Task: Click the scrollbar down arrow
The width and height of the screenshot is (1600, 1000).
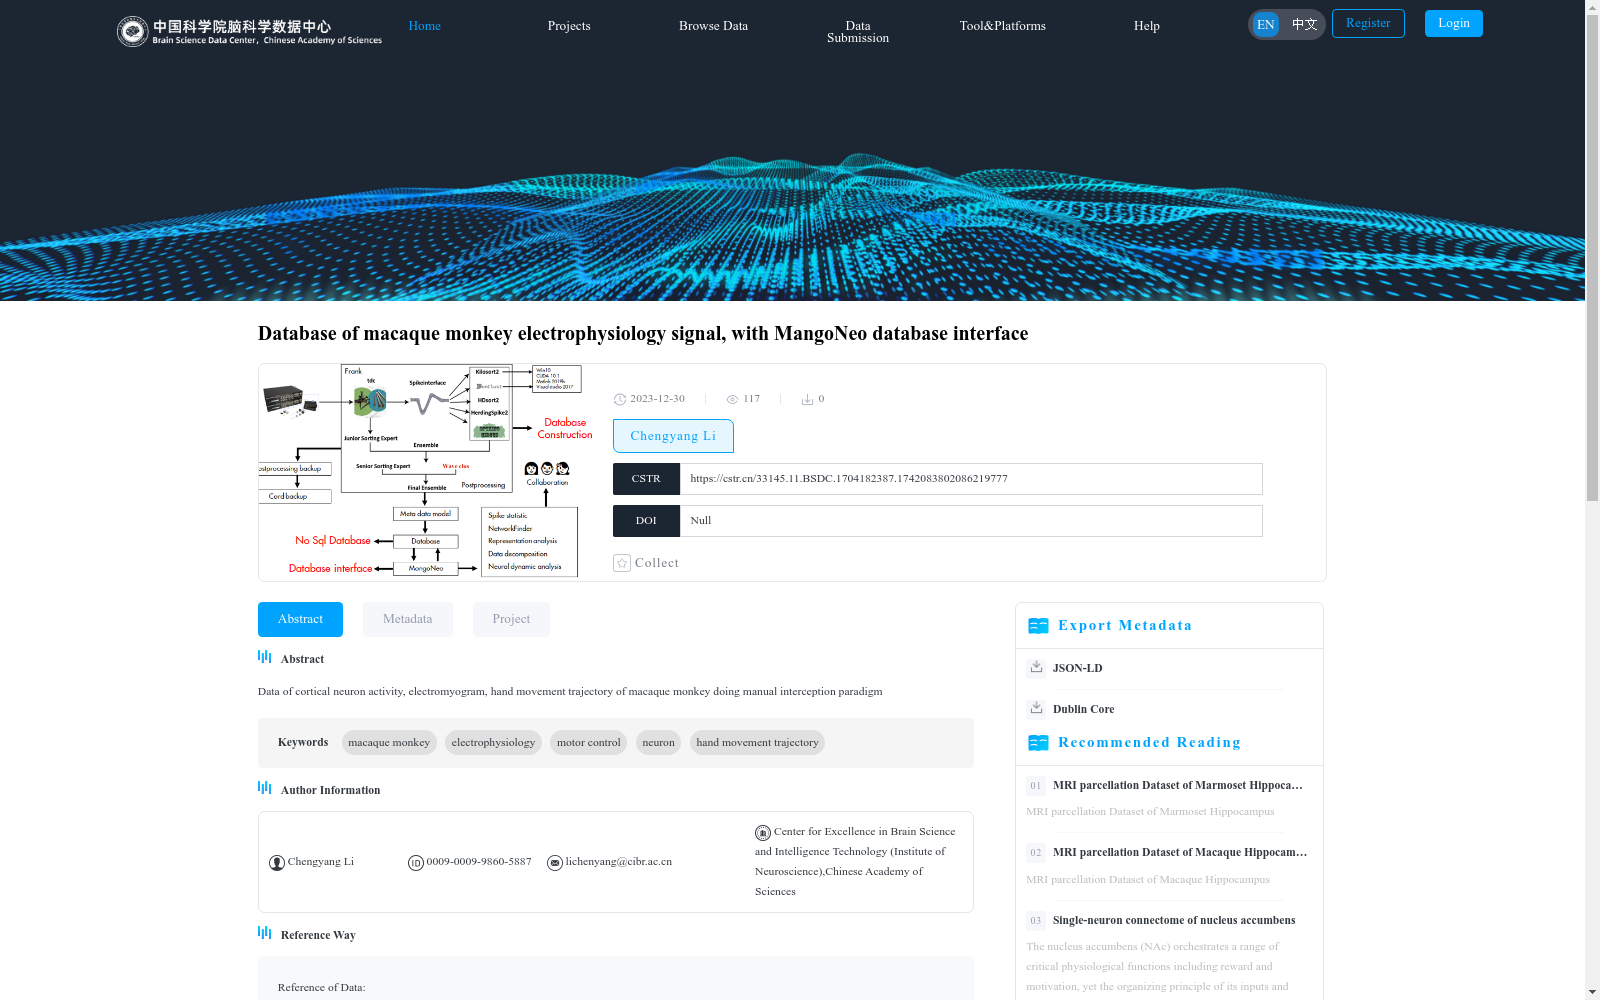Action: coord(1592,992)
